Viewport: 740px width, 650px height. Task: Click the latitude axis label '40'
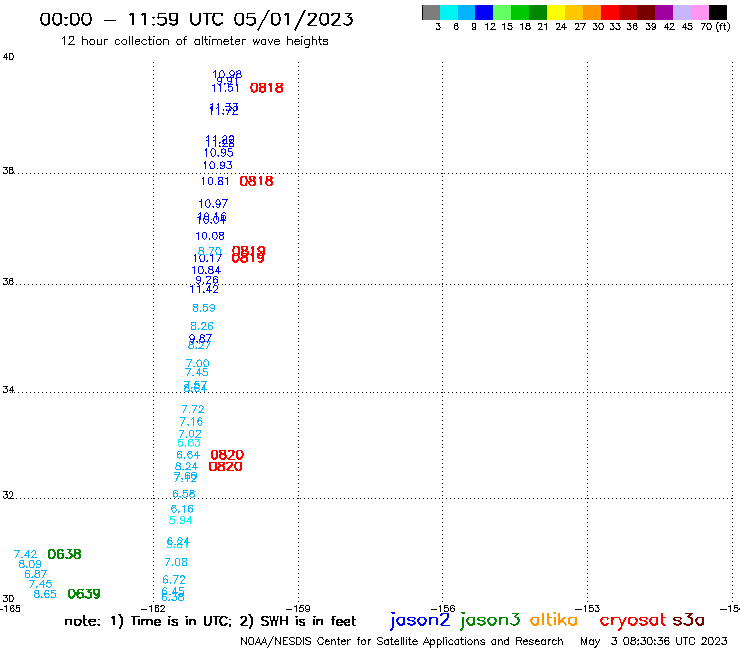8,57
